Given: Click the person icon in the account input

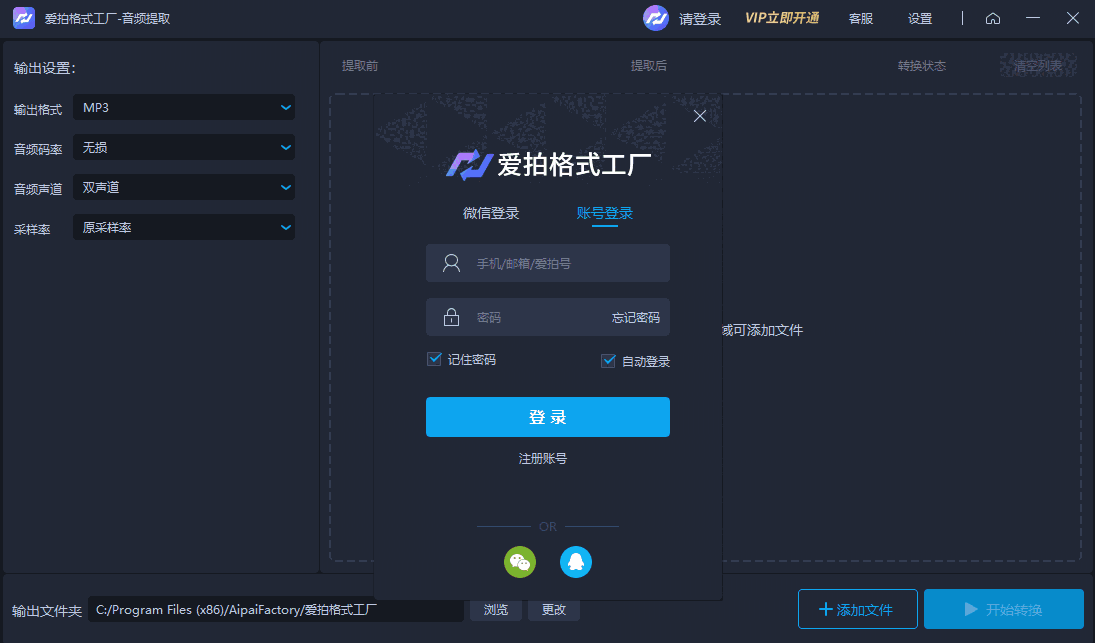Looking at the screenshot, I should point(451,263).
